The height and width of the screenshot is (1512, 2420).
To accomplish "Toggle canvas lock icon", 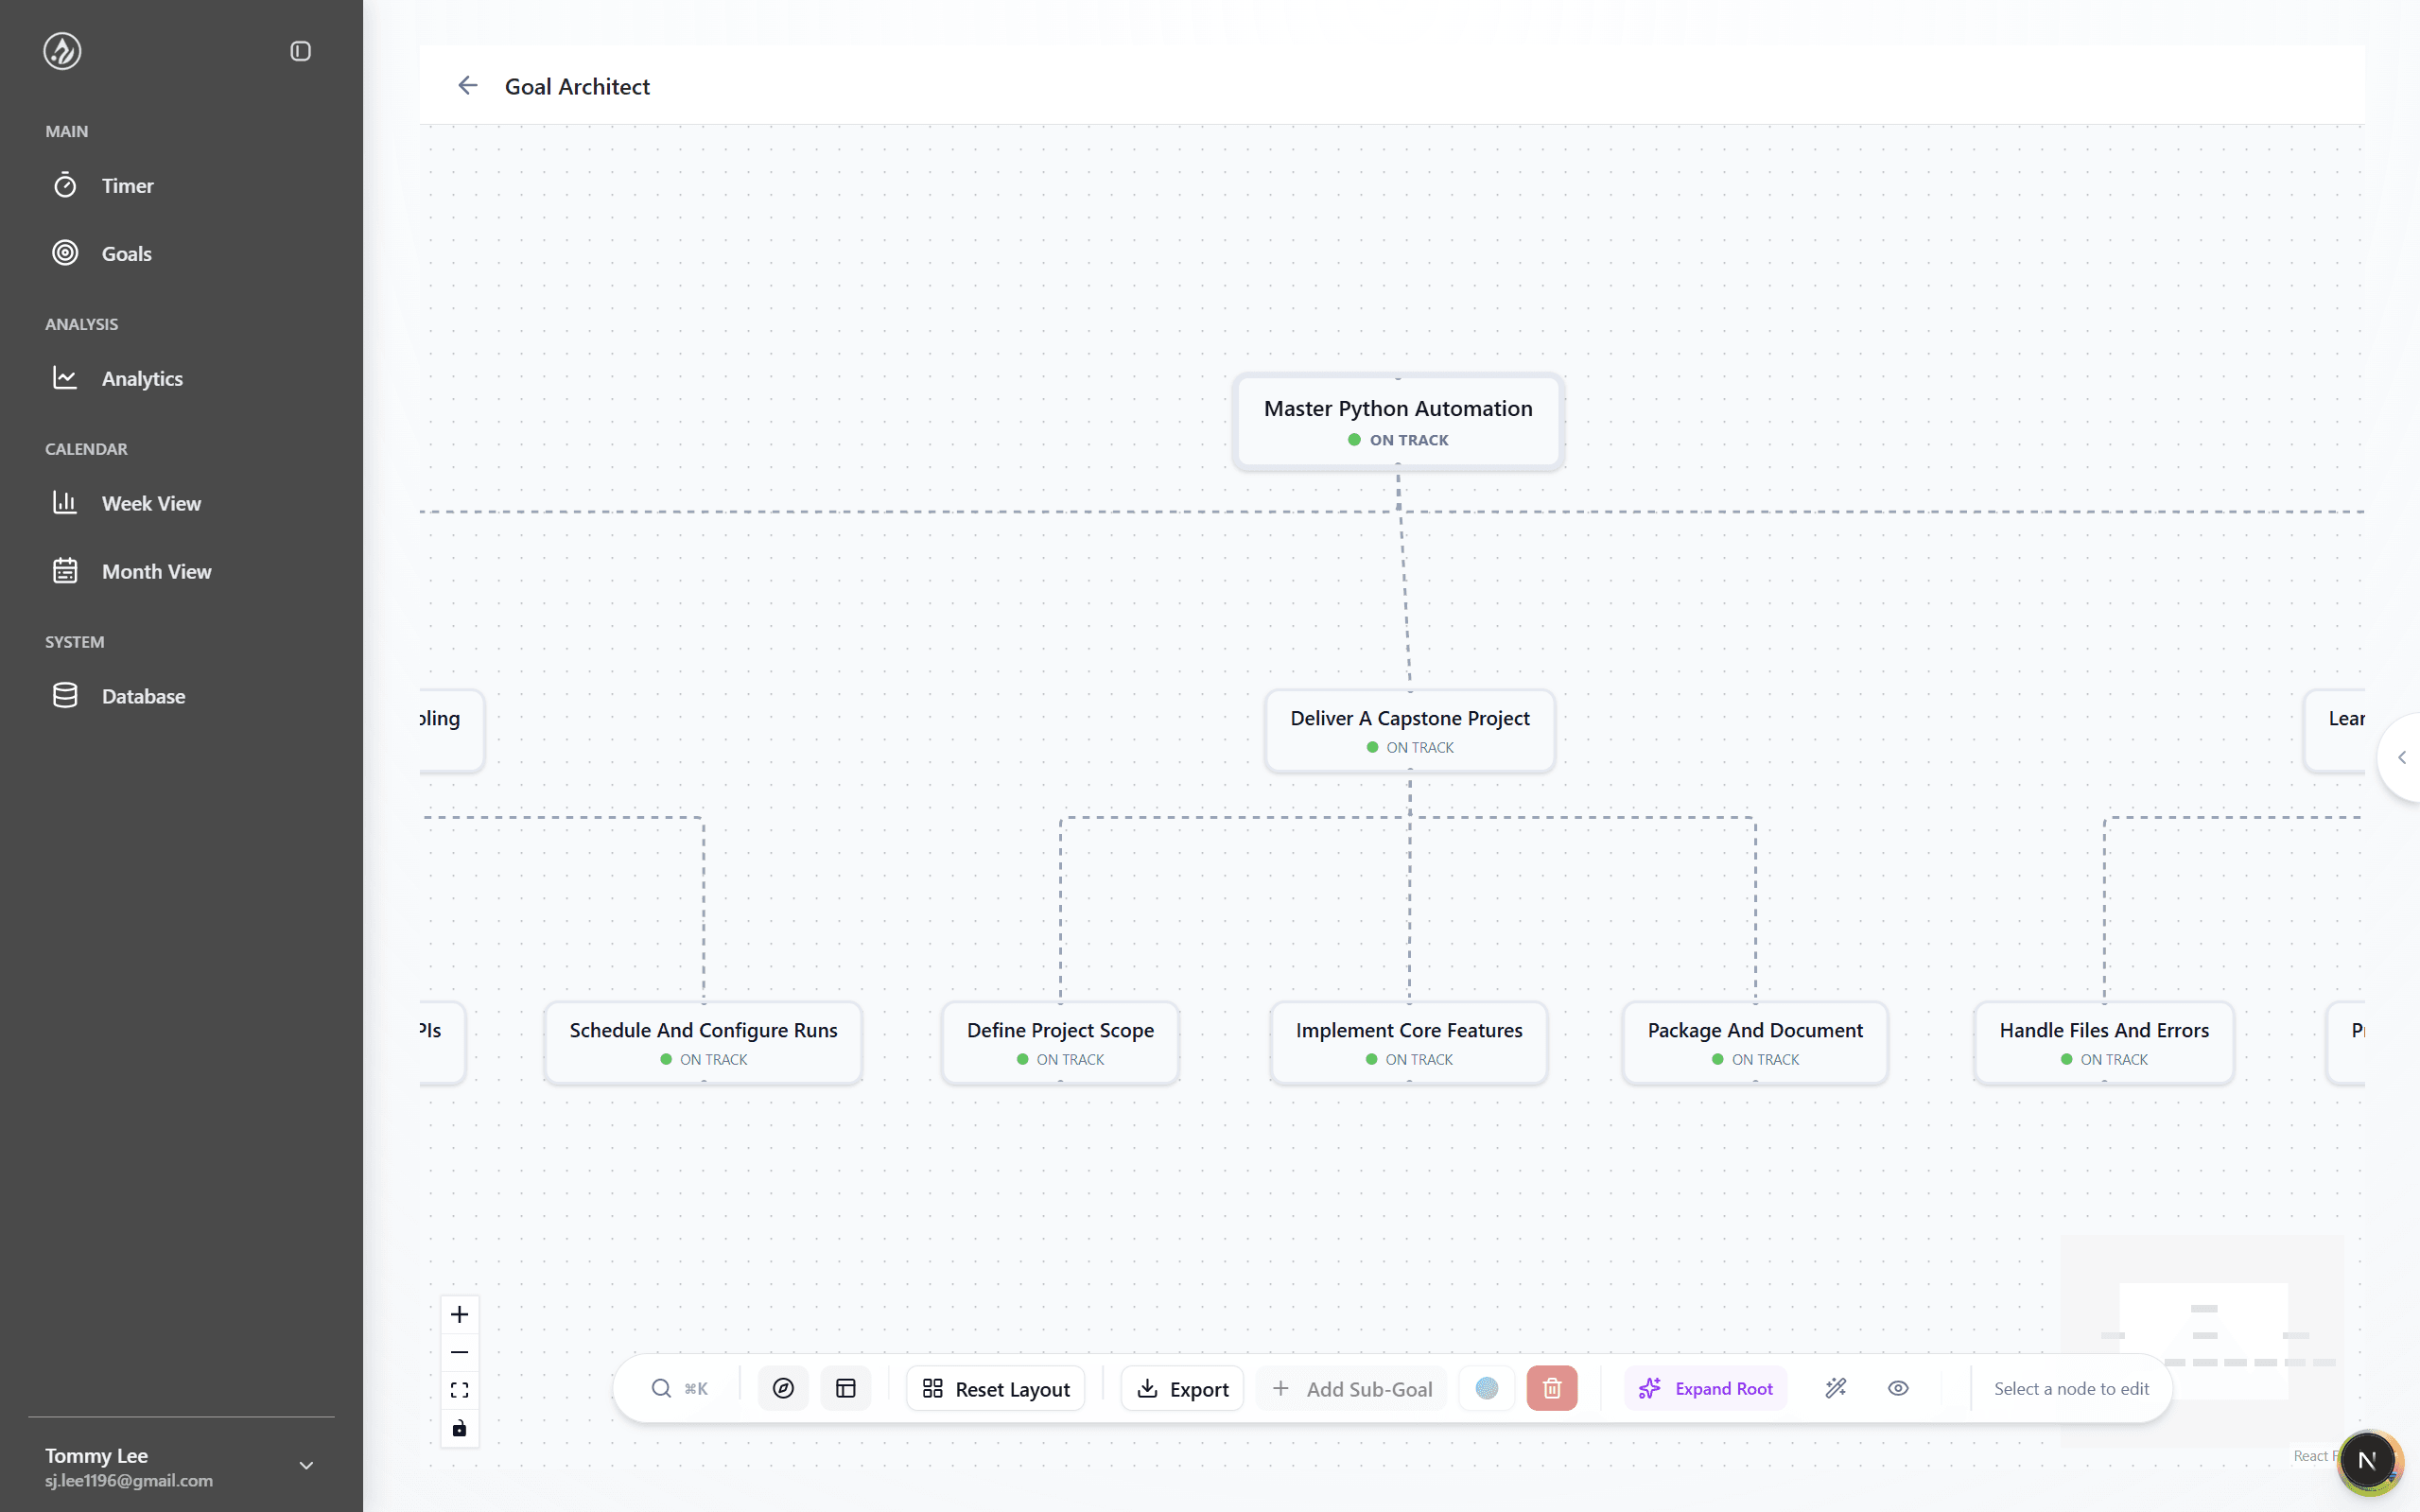I will [459, 1428].
